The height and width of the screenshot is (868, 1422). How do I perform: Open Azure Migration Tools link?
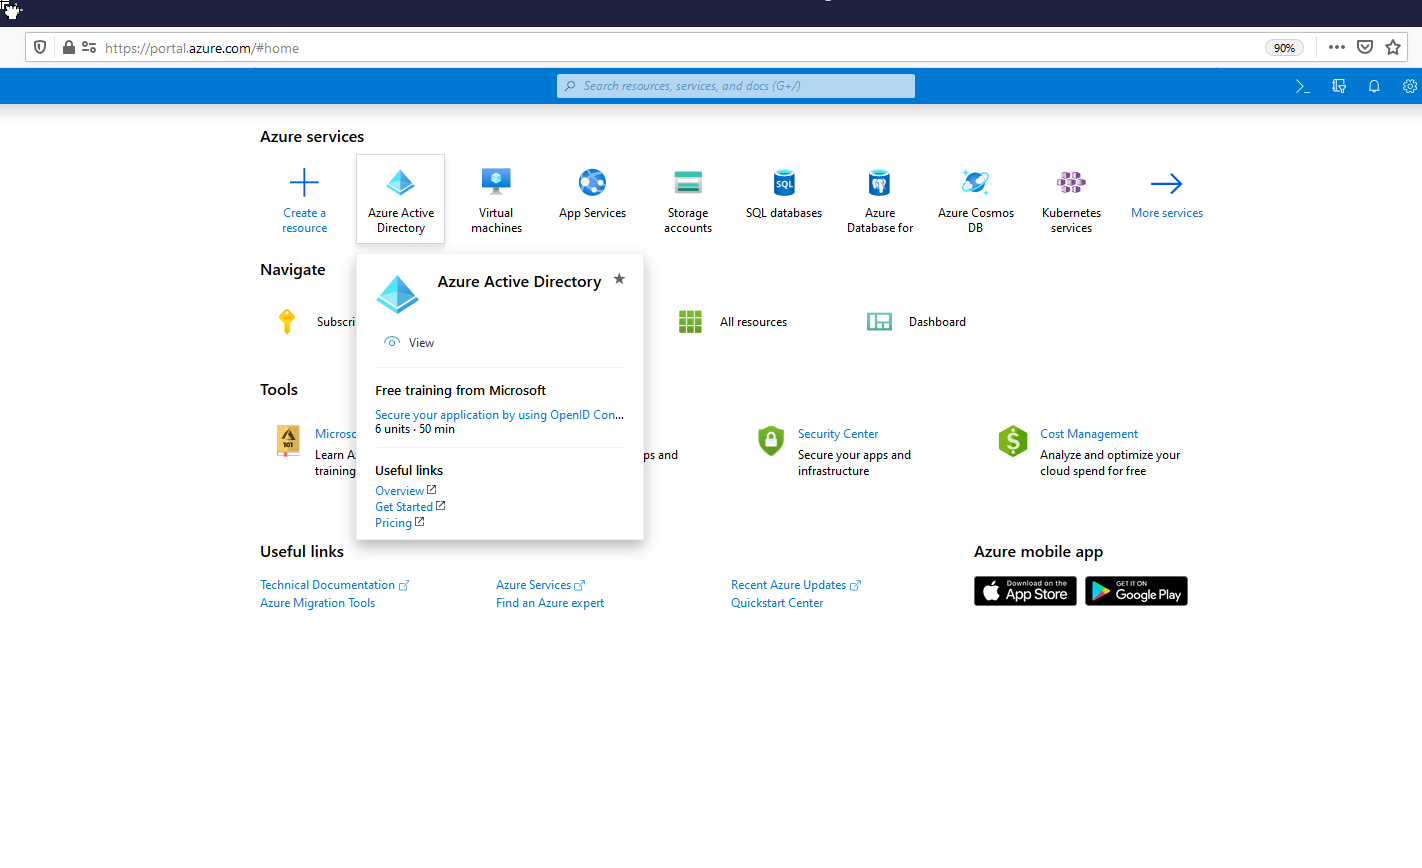click(318, 602)
